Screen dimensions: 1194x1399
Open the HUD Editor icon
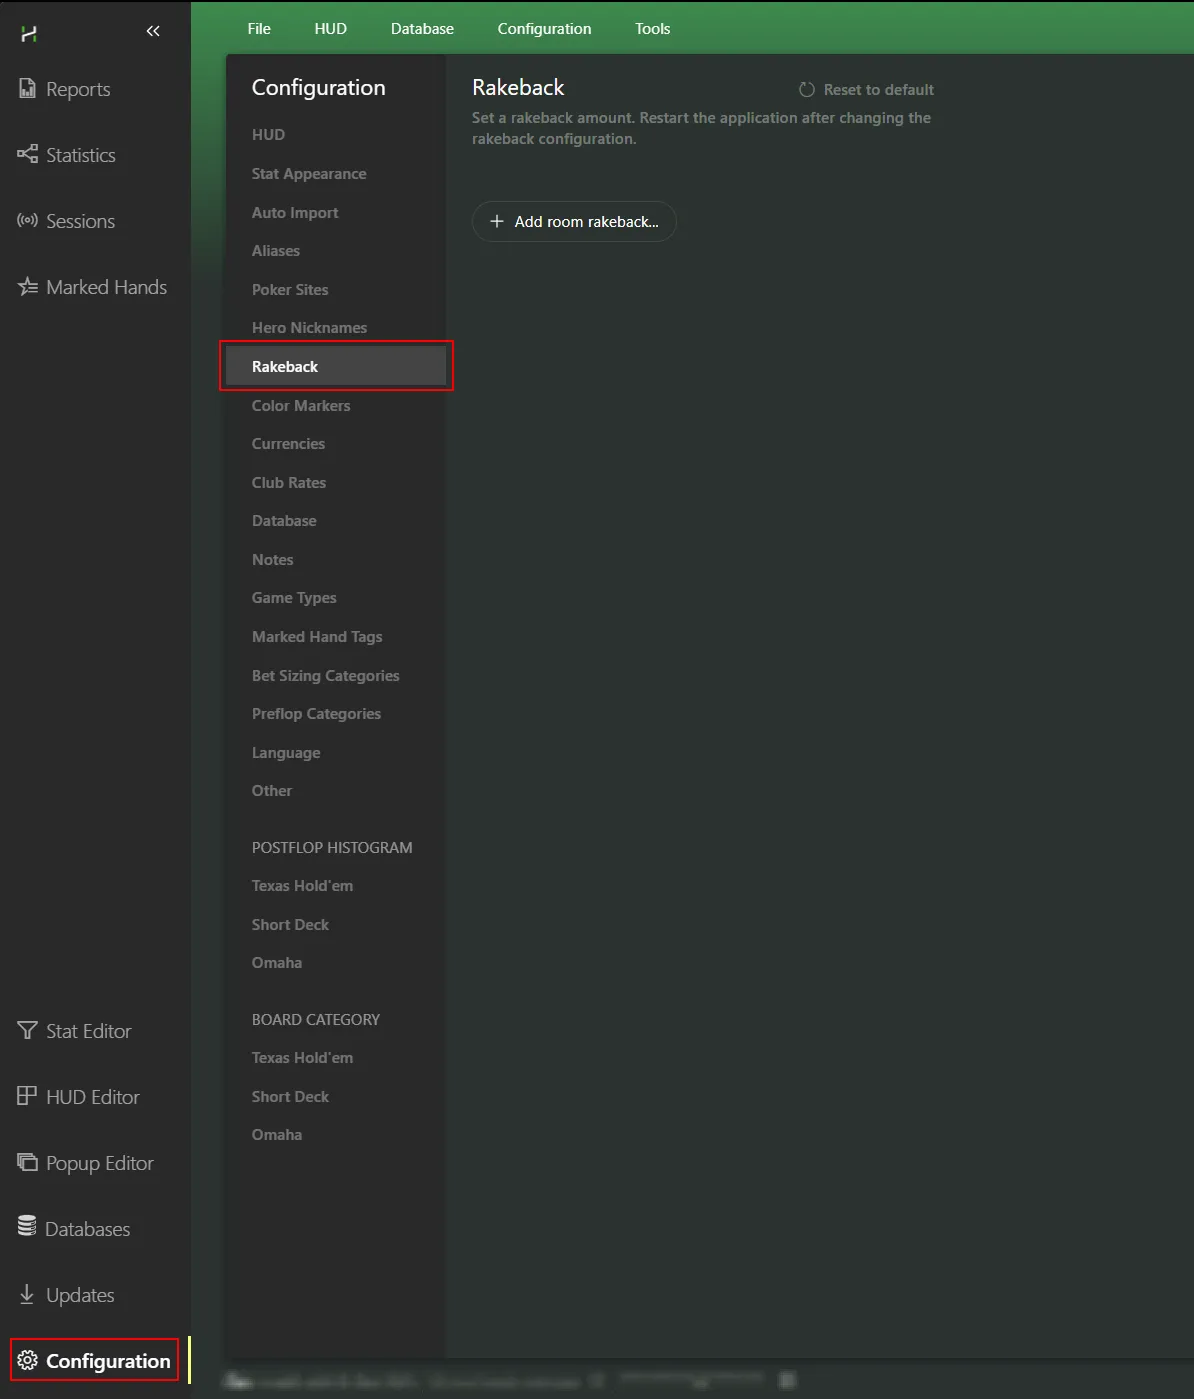27,1097
